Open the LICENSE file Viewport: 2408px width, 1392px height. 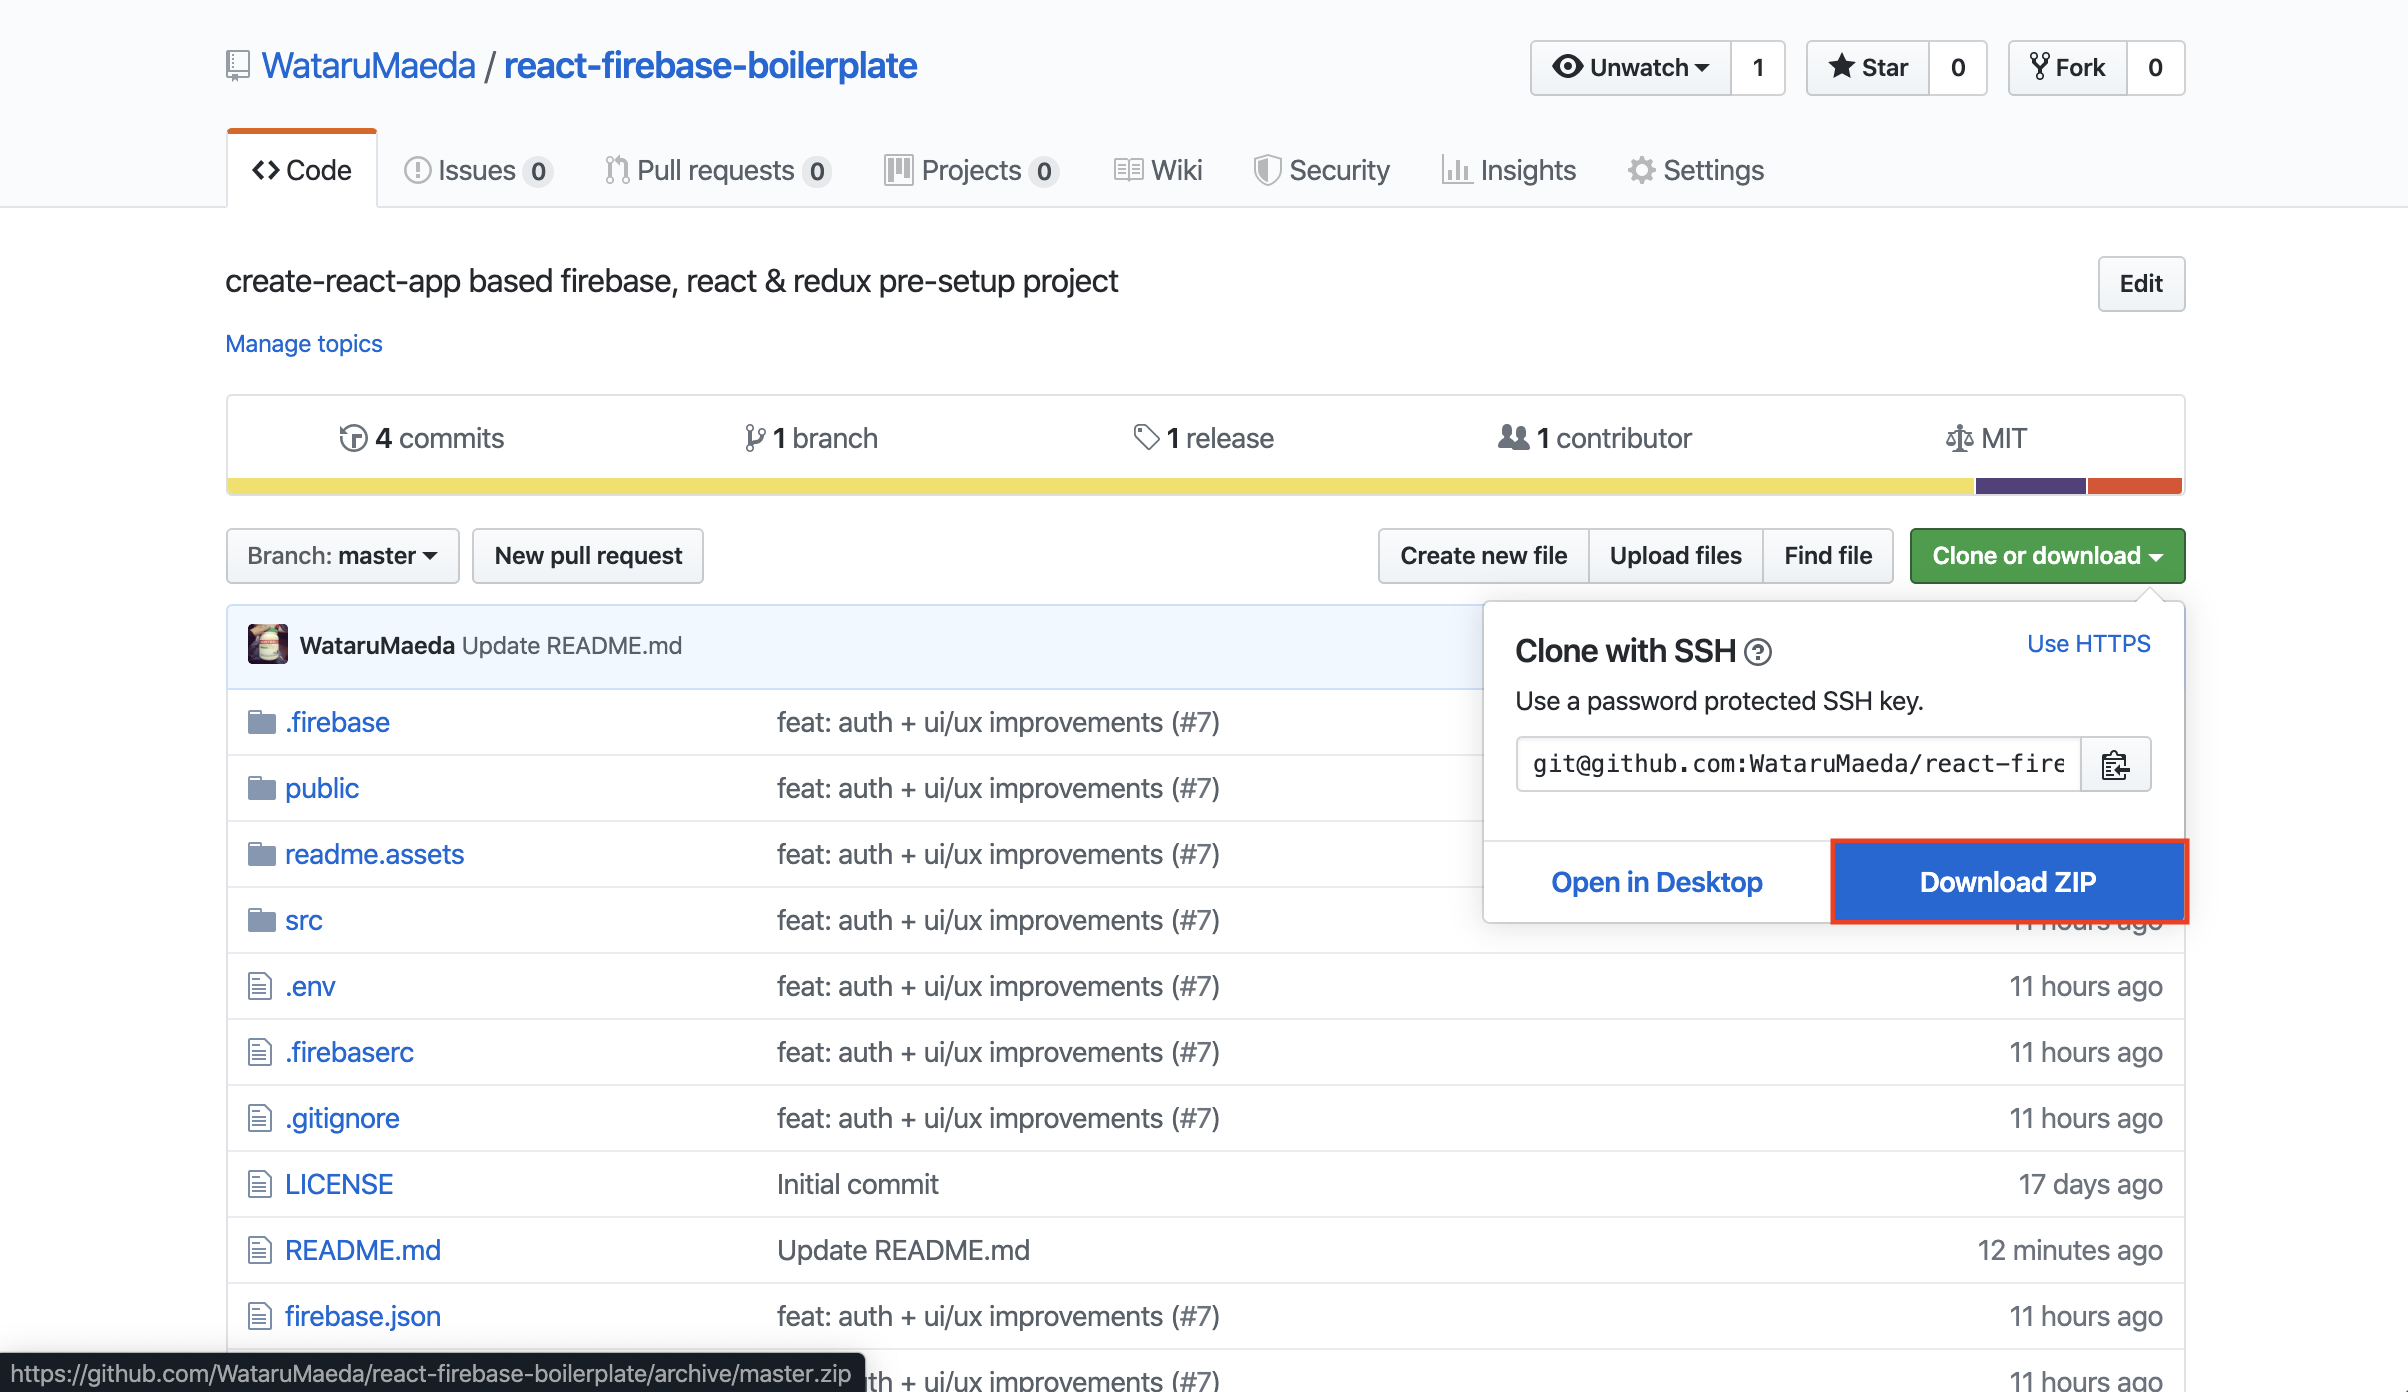[339, 1184]
